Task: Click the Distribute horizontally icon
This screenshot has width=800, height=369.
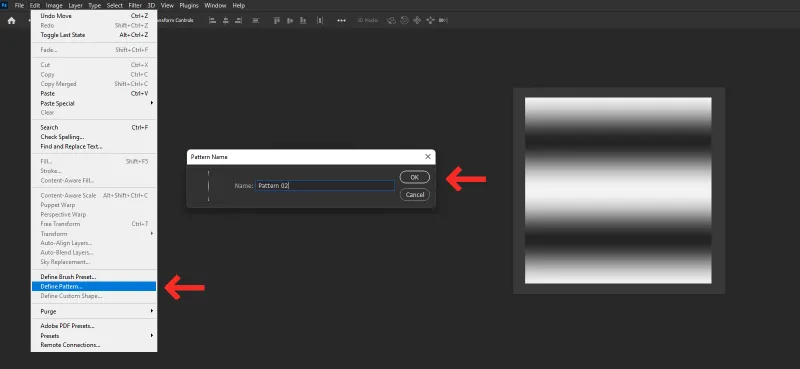Action: pos(320,20)
